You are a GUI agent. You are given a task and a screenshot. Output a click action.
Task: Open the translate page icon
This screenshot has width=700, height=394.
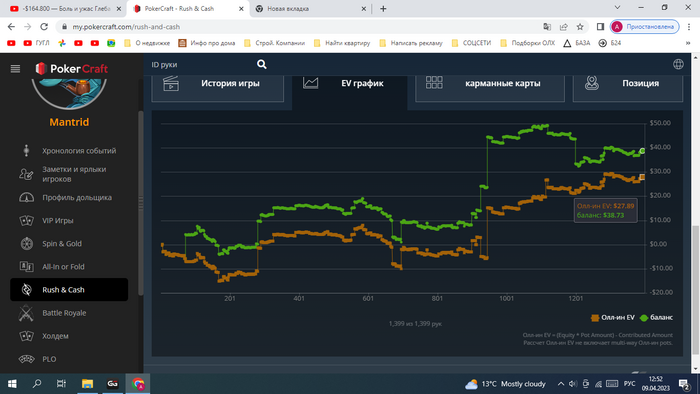click(547, 27)
